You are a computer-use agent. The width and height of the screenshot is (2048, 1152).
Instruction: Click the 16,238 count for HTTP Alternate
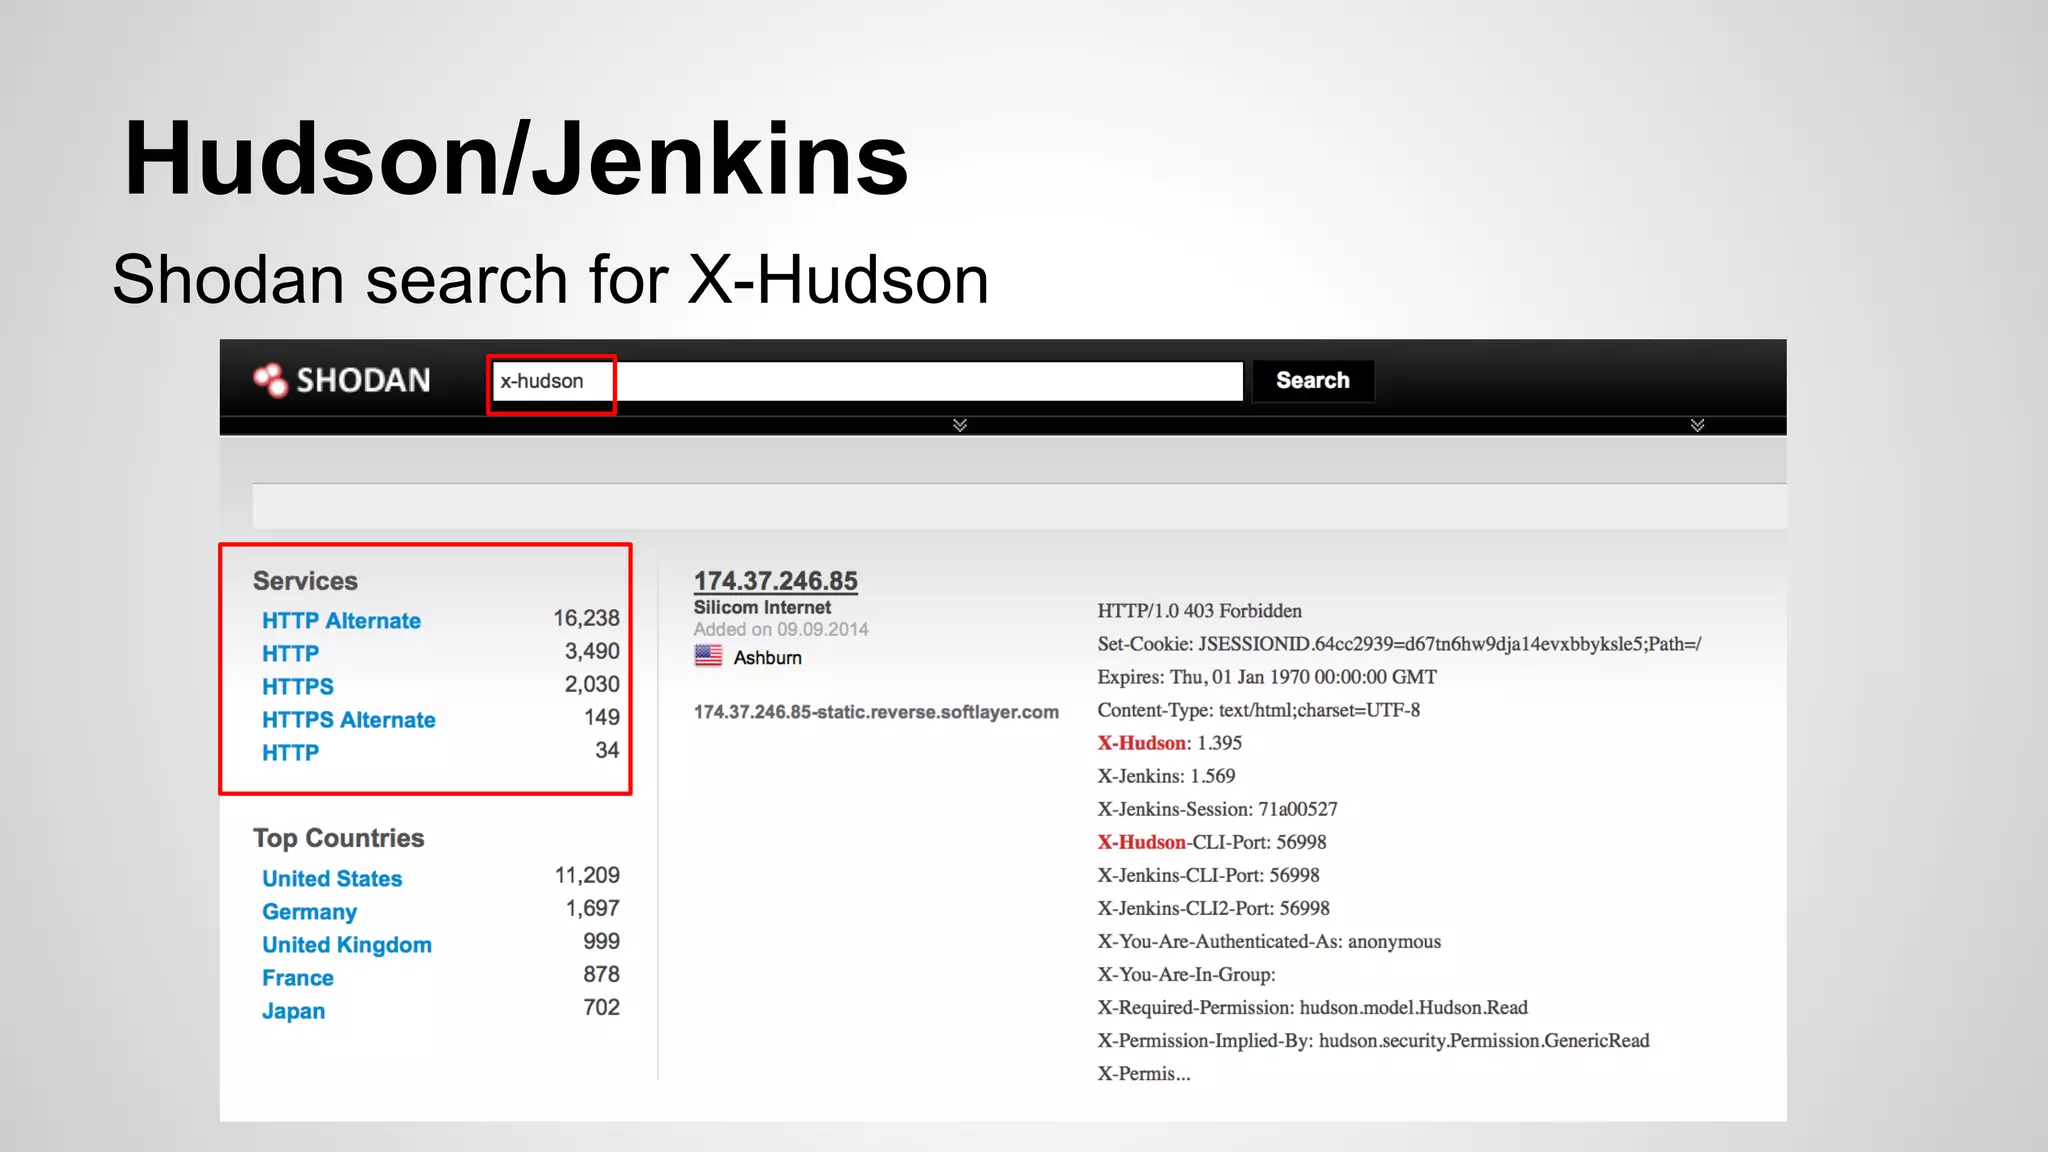(x=587, y=618)
